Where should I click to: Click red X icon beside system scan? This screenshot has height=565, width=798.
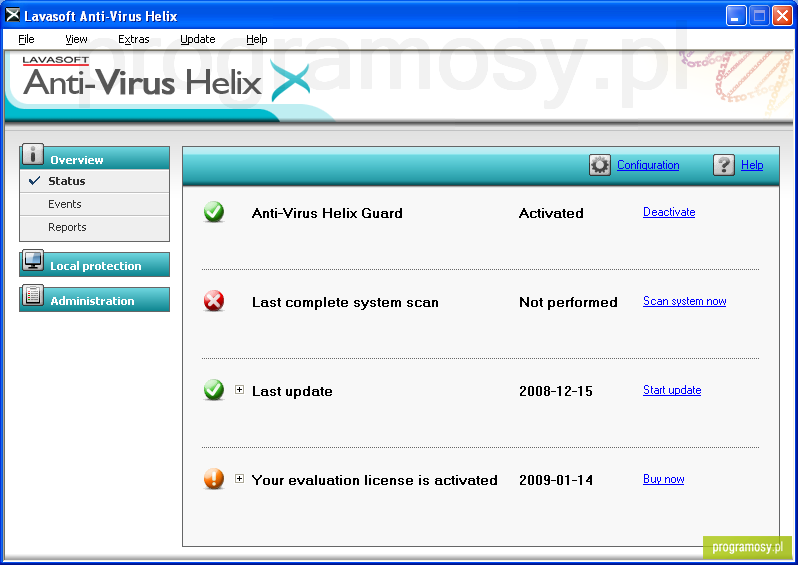coord(214,301)
